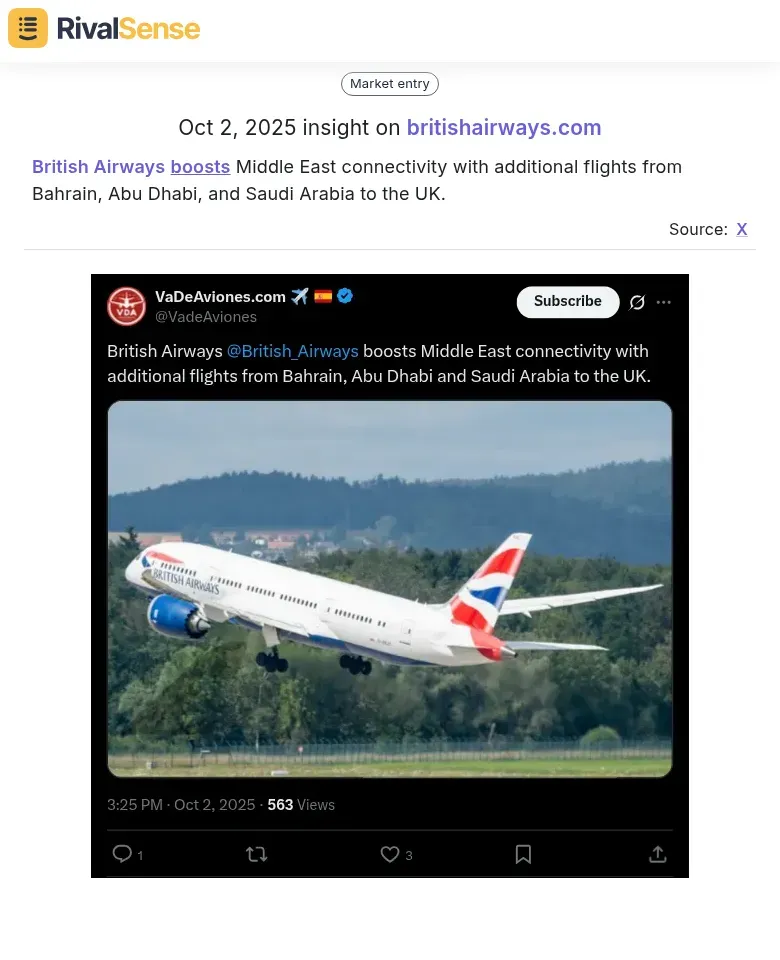The image size is (780, 960).
Task: Select the Market entry tag
Action: (x=390, y=84)
